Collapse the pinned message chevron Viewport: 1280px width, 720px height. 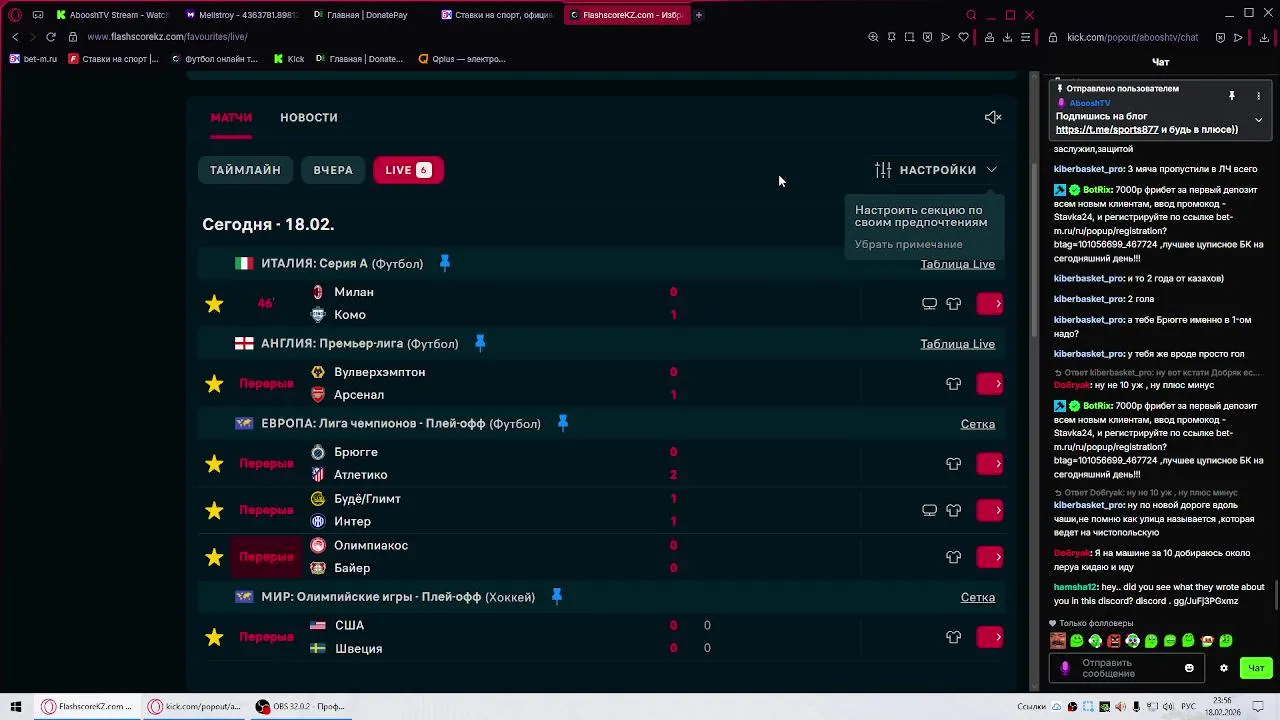1258,120
